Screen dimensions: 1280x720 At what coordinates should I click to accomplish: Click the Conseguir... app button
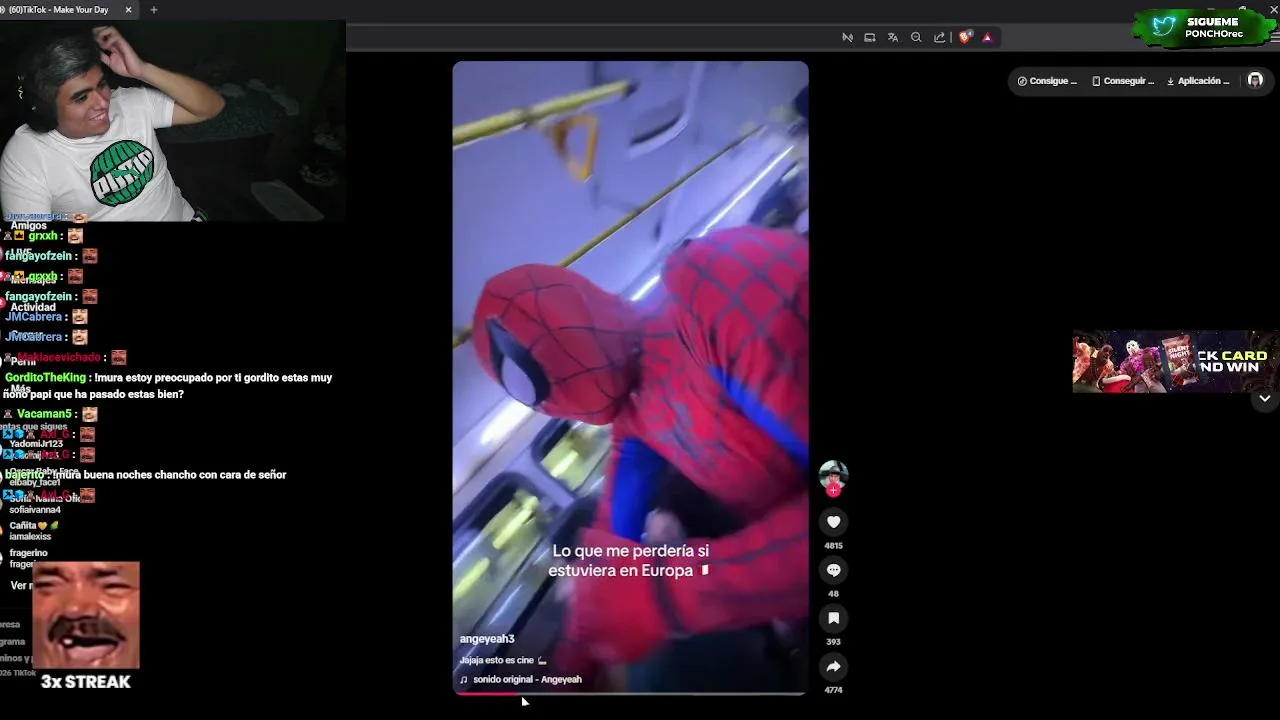click(x=1123, y=81)
